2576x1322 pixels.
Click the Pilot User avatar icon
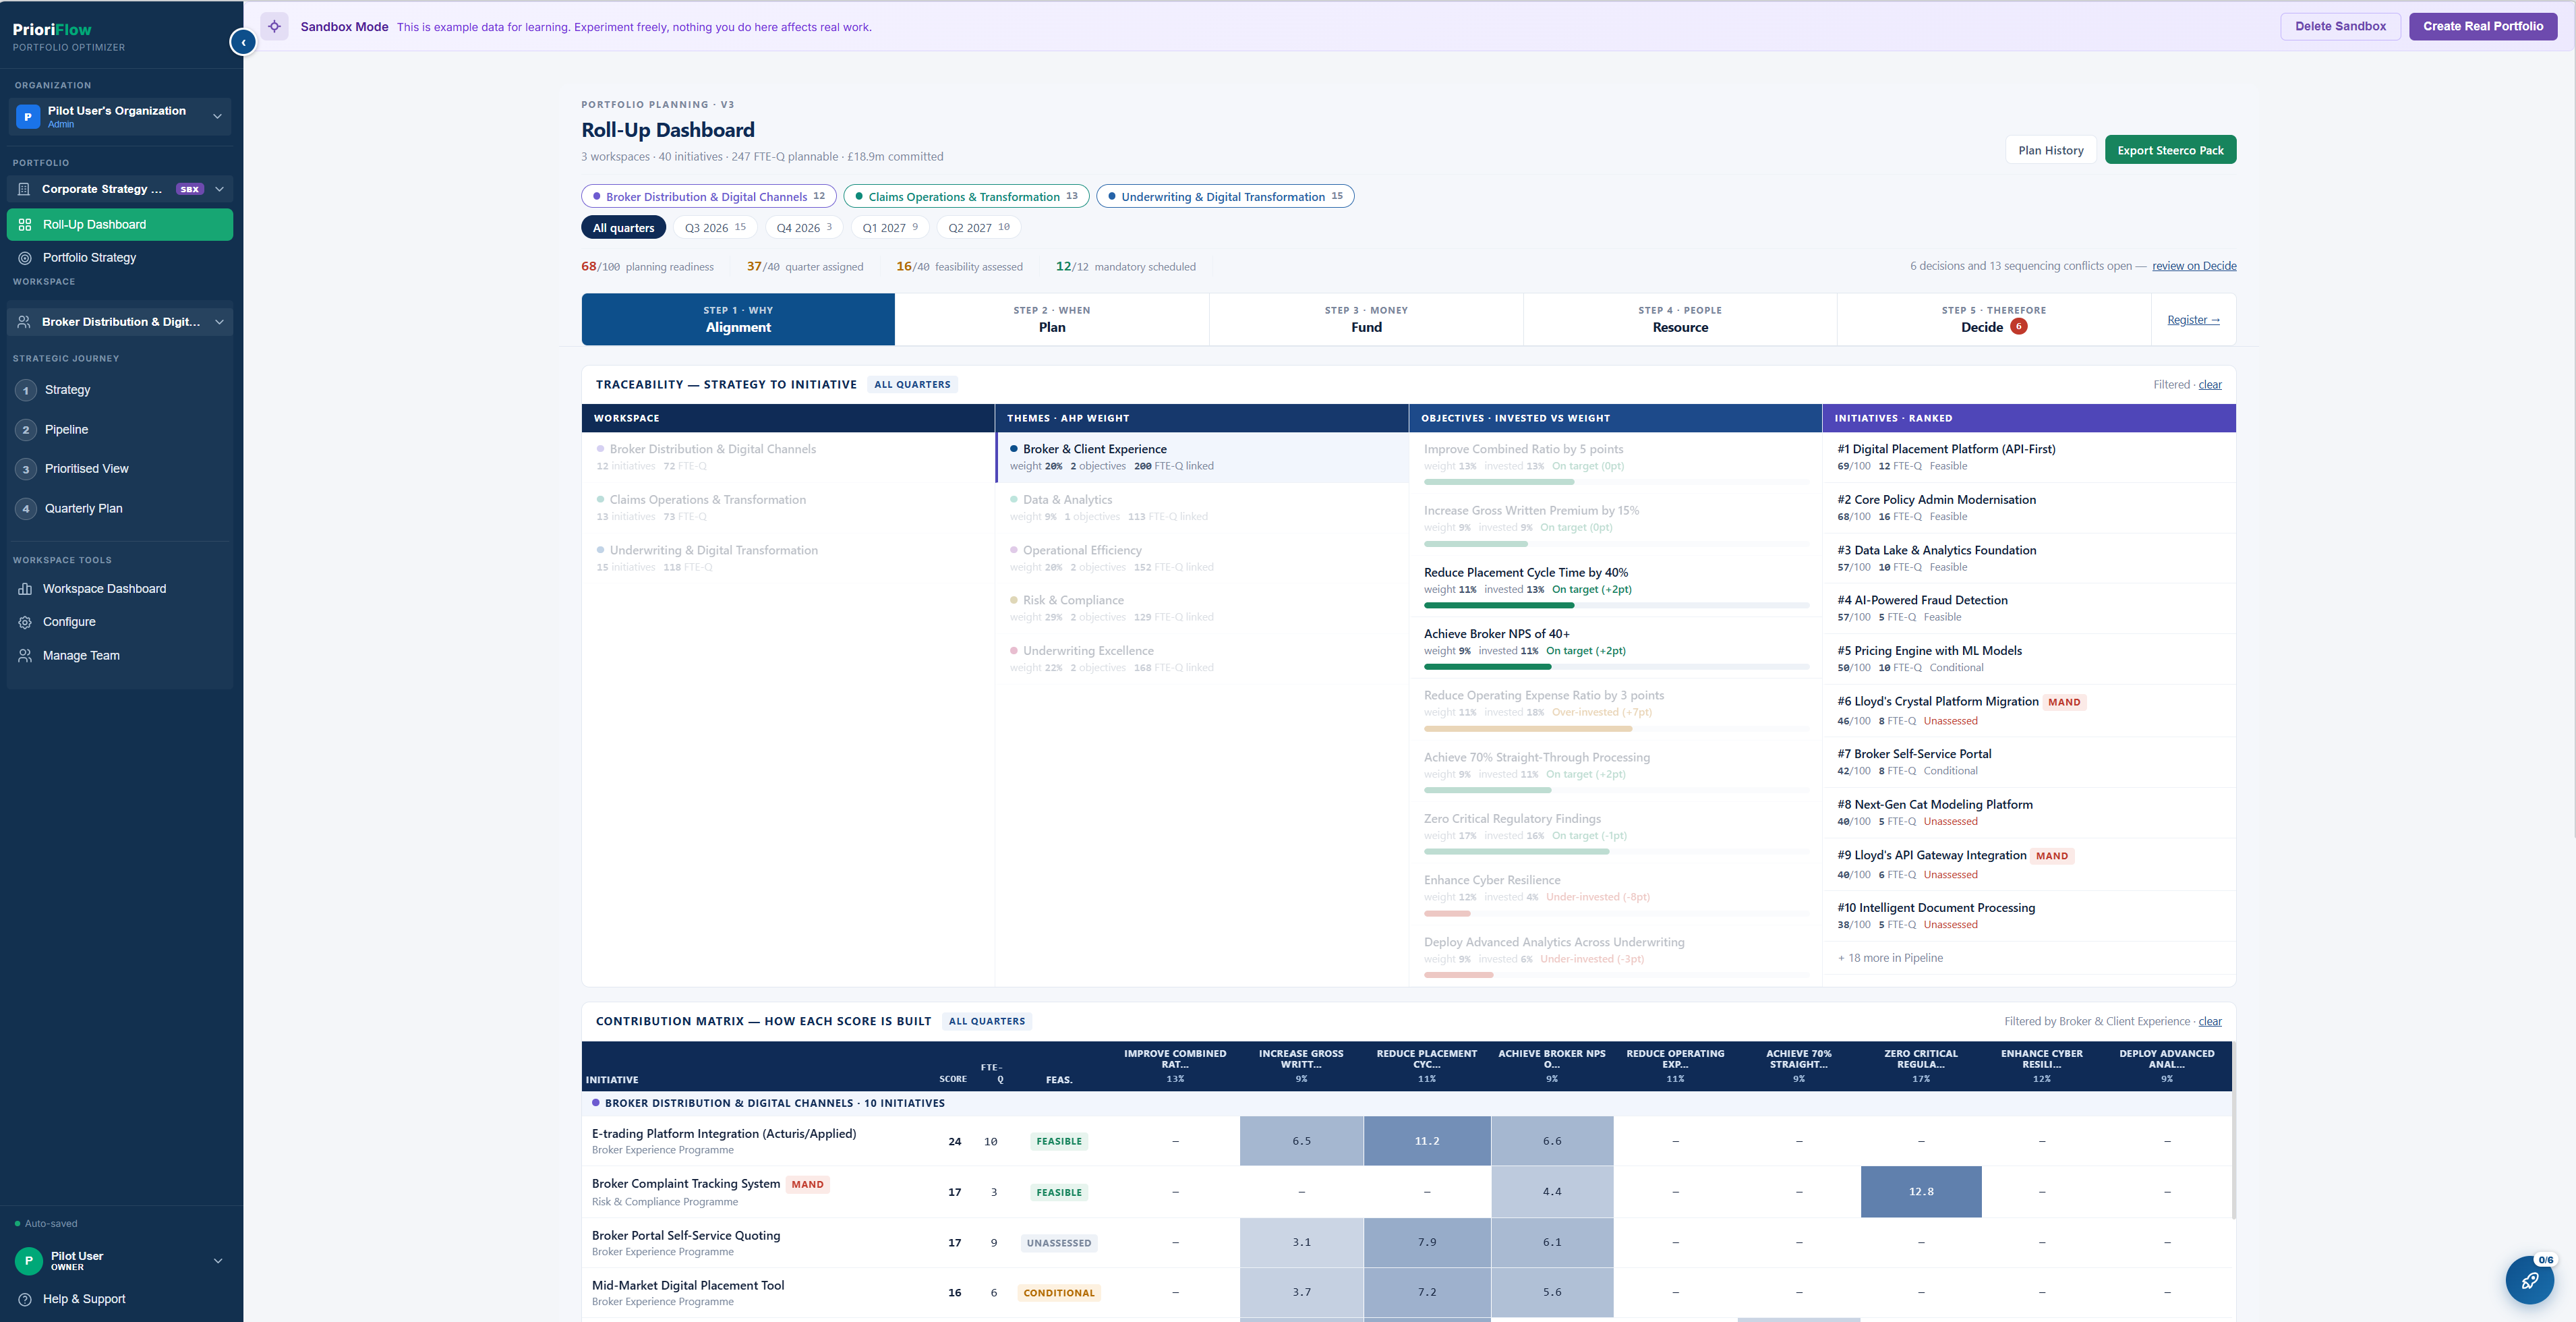tap(28, 1261)
